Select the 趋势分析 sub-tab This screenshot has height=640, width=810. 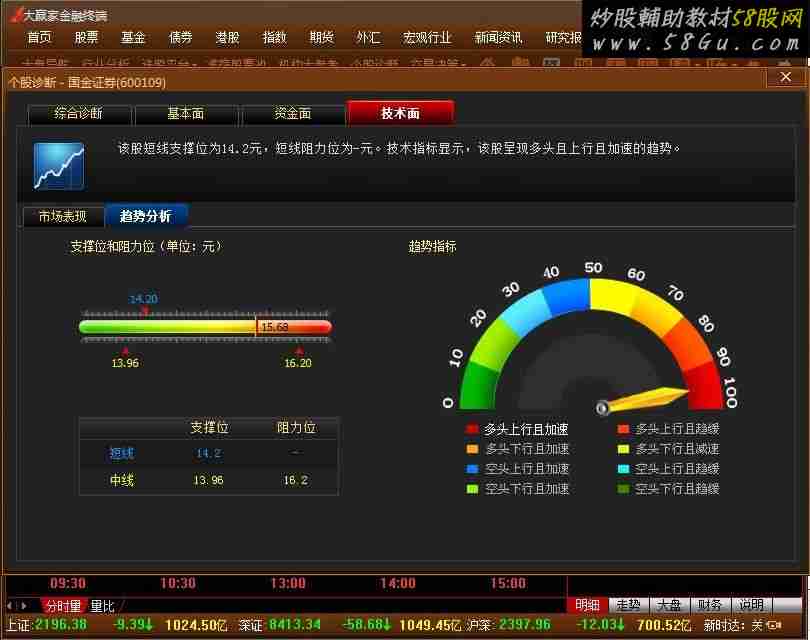(146, 216)
